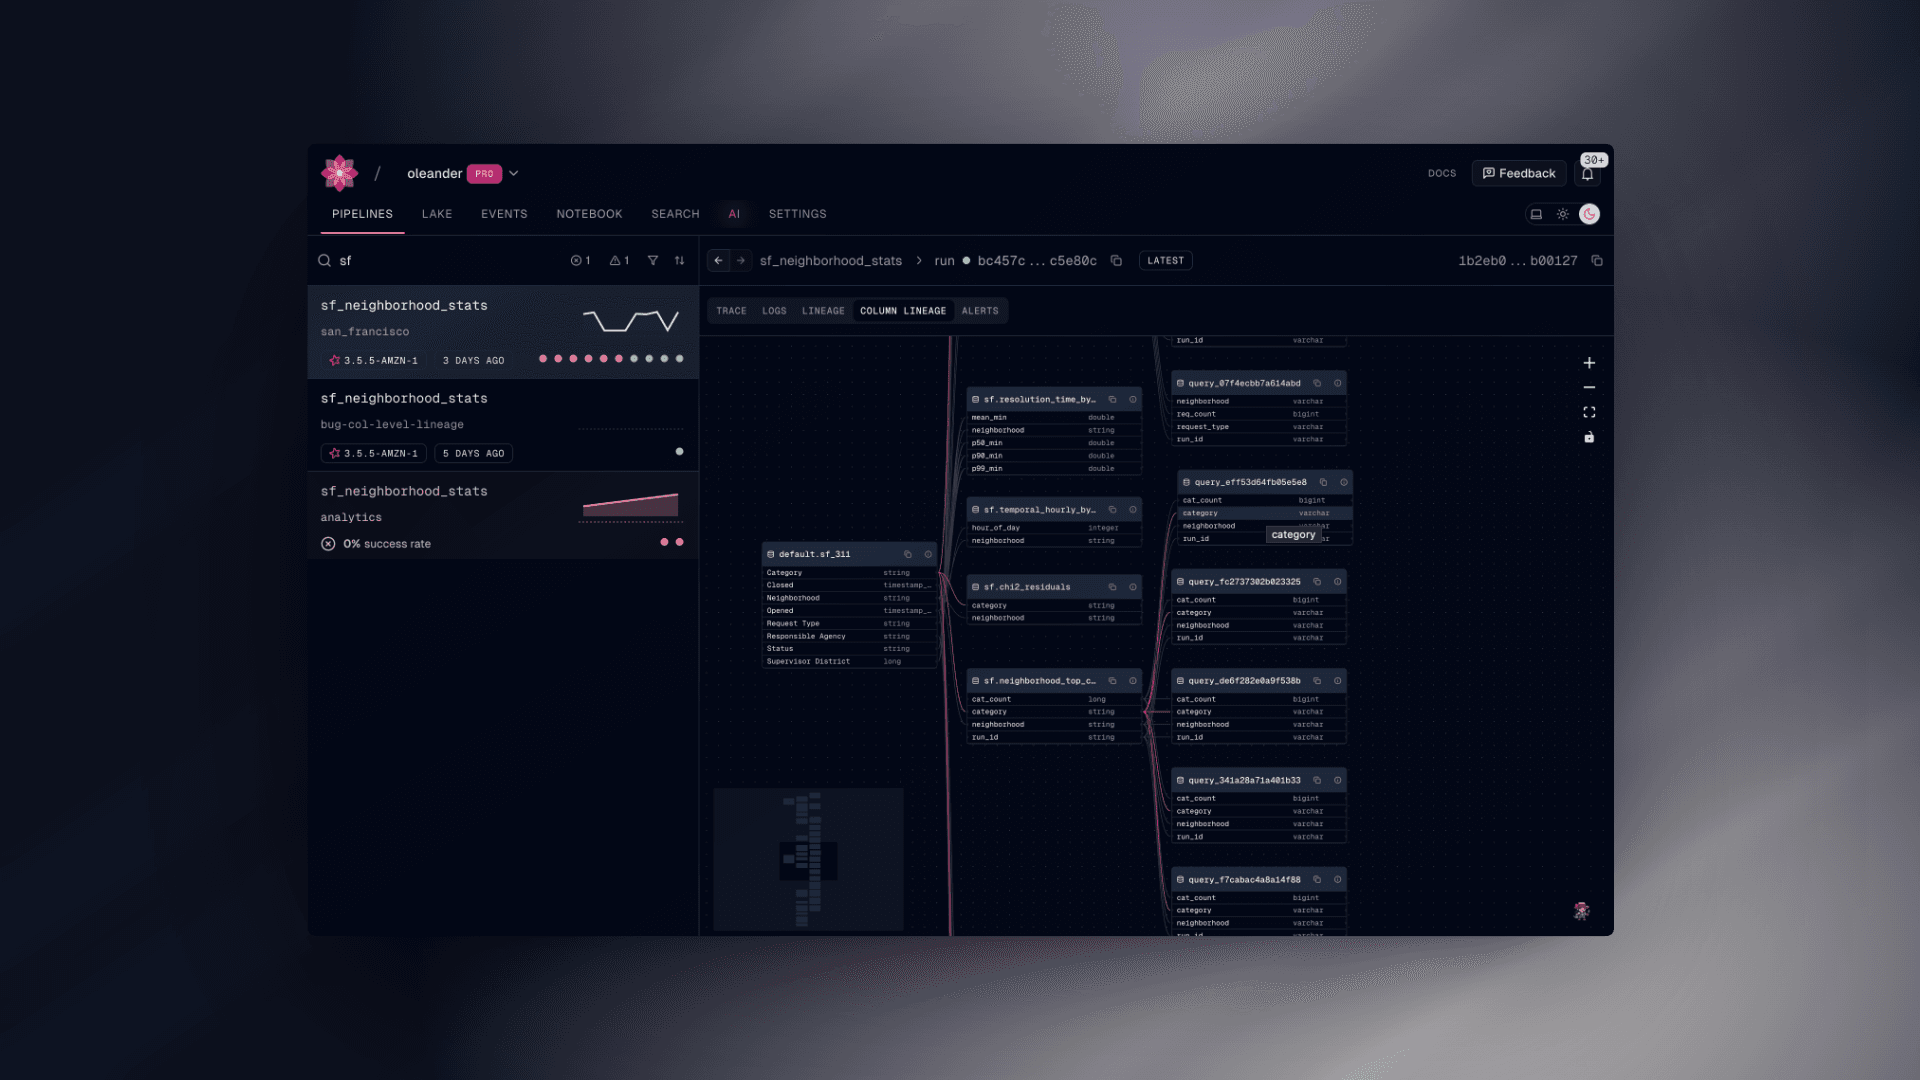Open the LAKE navigation section
This screenshot has width=1920, height=1080.
pos(436,213)
